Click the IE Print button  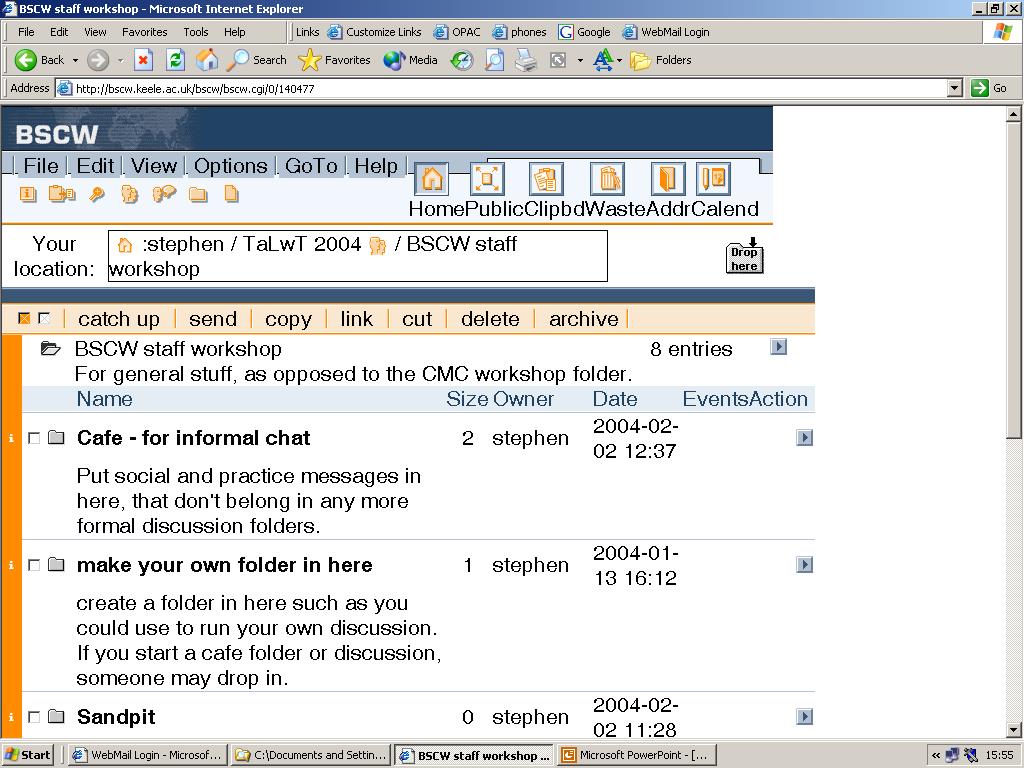click(526, 60)
